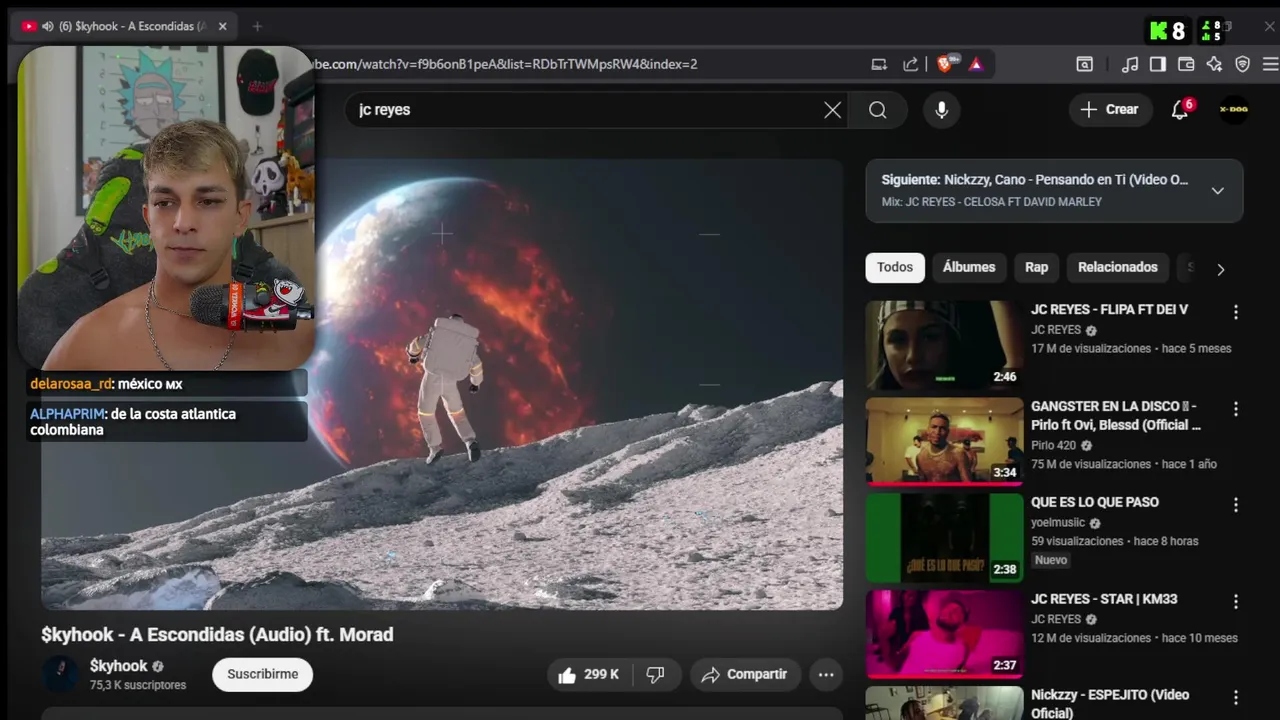1280x720 pixels.
Task: Open the Brave VPN shield icon
Action: [x=1243, y=64]
